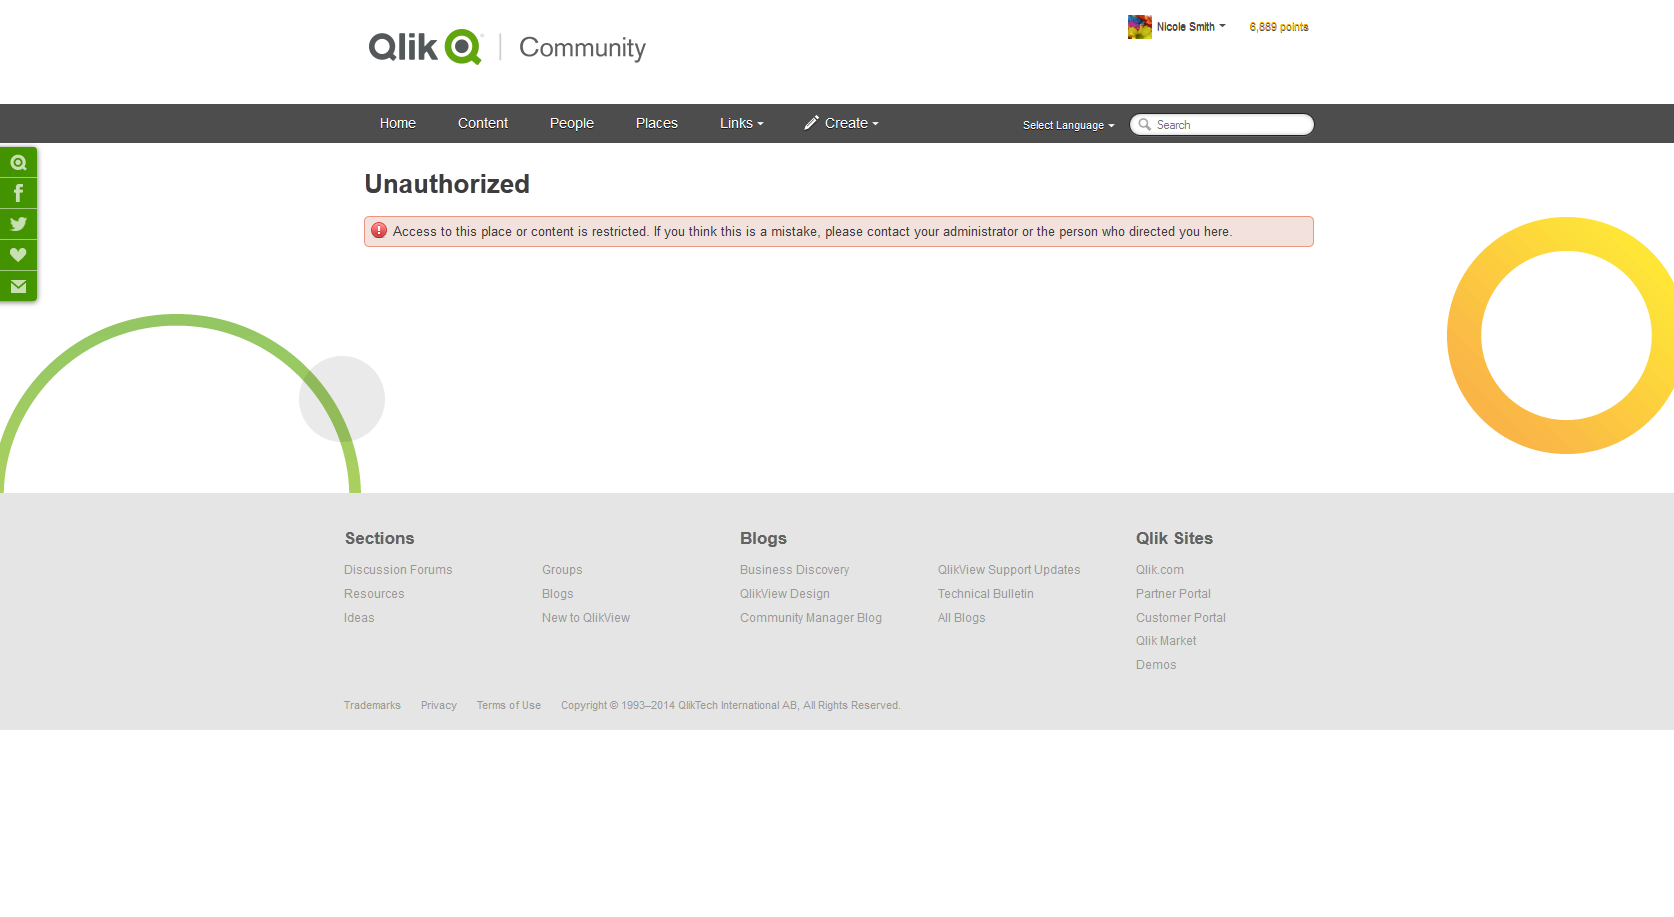Visit the Qlik.com site link
The height and width of the screenshot is (917, 1674).
tap(1160, 570)
